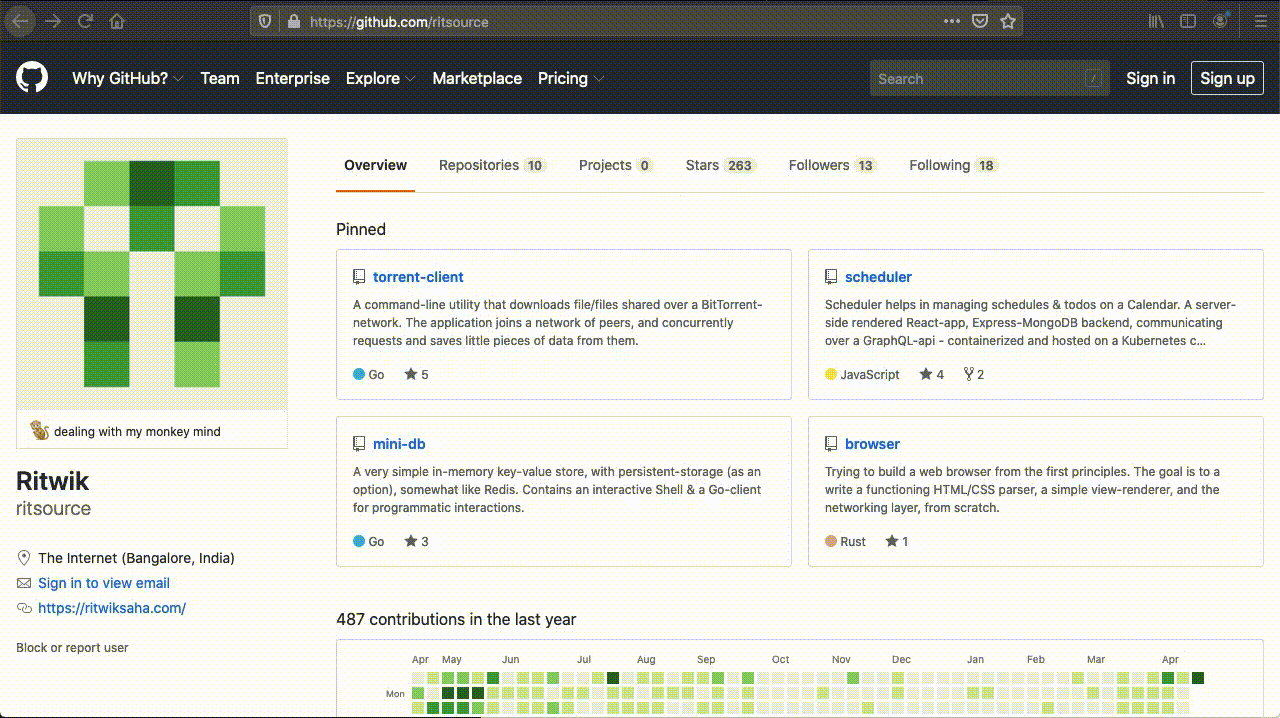
Task: Expand the Pricing dropdown menu
Action: click(571, 78)
